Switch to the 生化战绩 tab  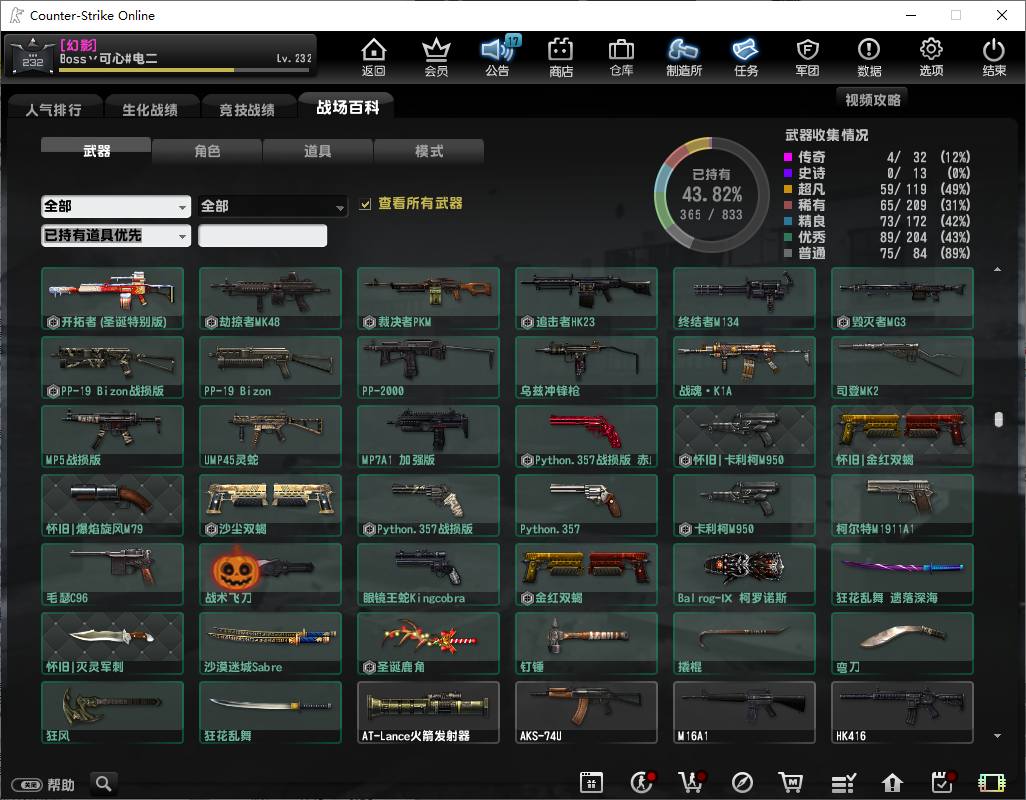point(150,109)
